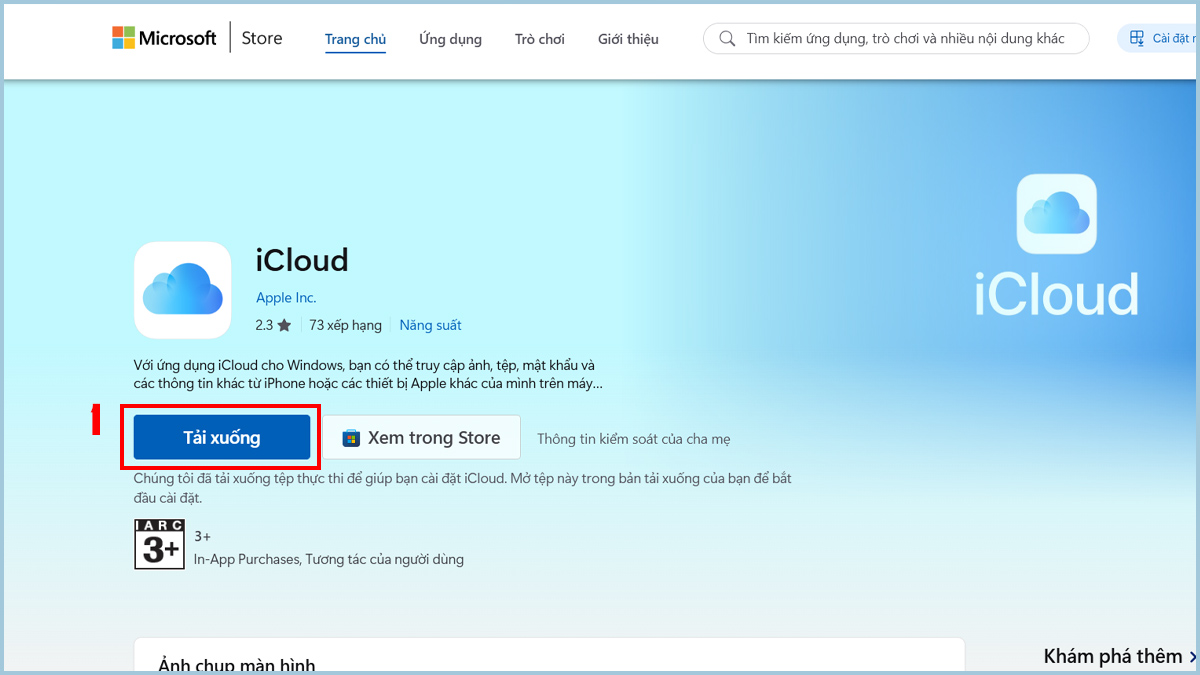The height and width of the screenshot is (675, 1200).
Task: Click the search magnifier icon
Action: click(x=727, y=39)
